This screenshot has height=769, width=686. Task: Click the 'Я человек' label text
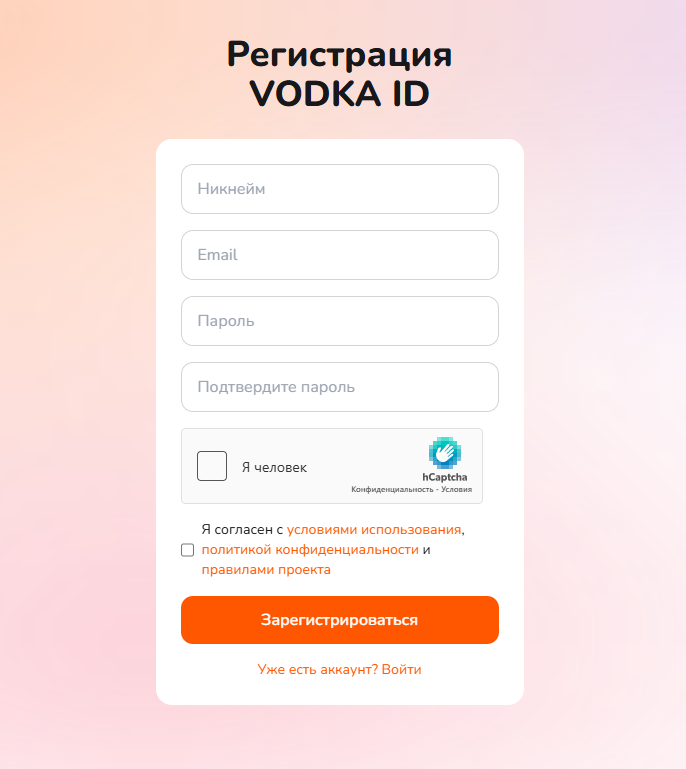(x=274, y=467)
